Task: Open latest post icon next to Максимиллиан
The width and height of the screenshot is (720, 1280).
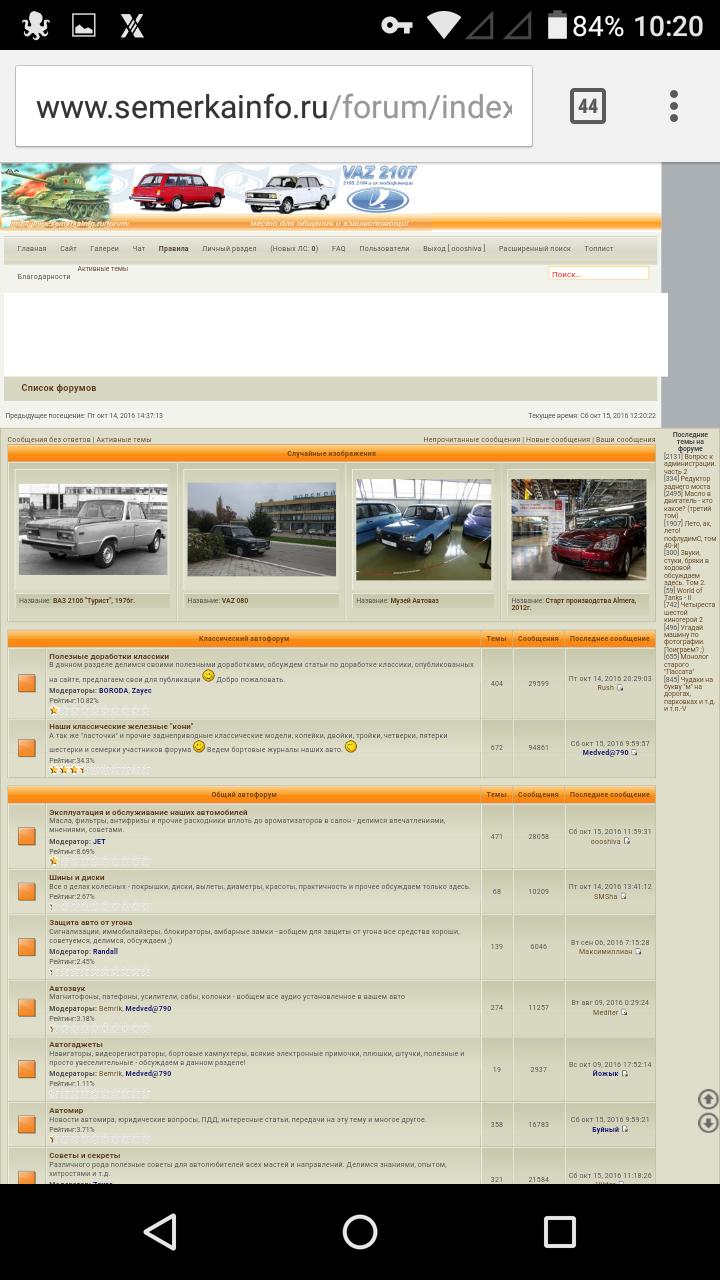Action: 637,951
